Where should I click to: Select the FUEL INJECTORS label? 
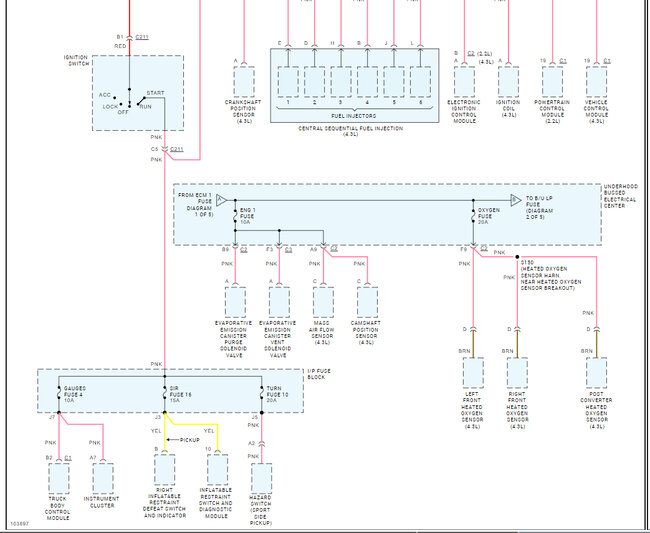(x=354, y=116)
